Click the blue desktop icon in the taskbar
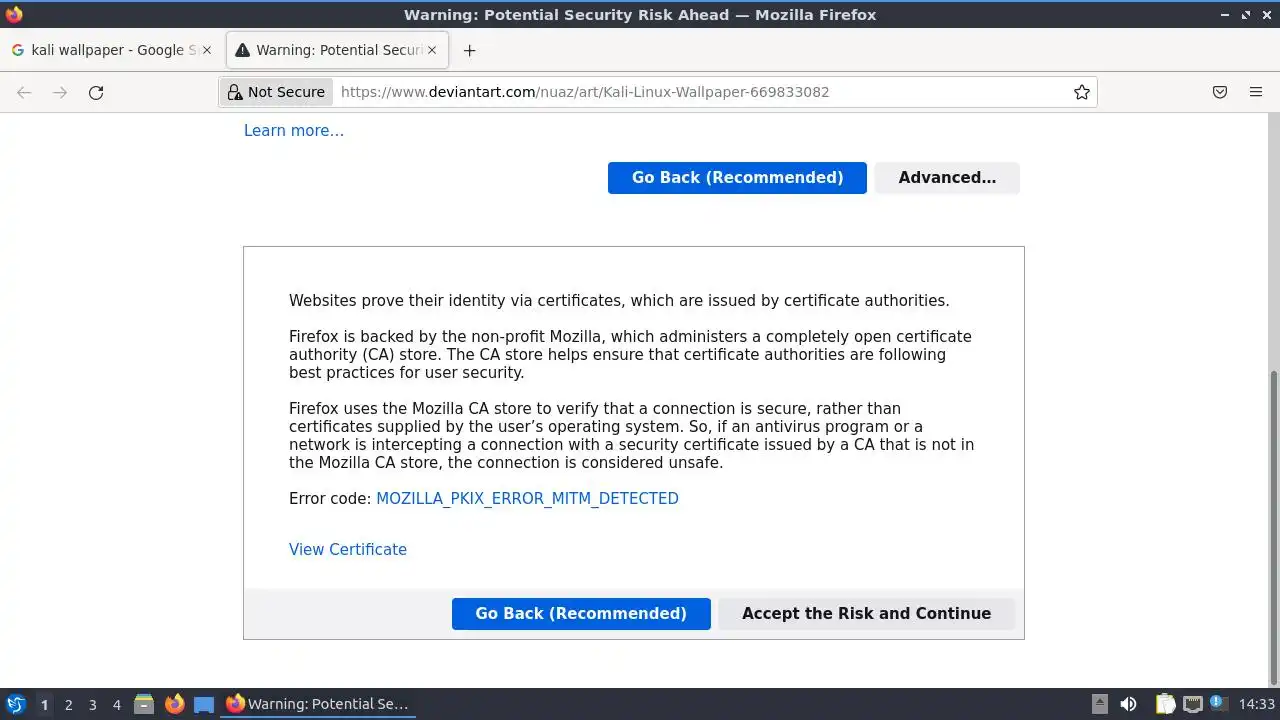The image size is (1280, 720). pos(204,704)
